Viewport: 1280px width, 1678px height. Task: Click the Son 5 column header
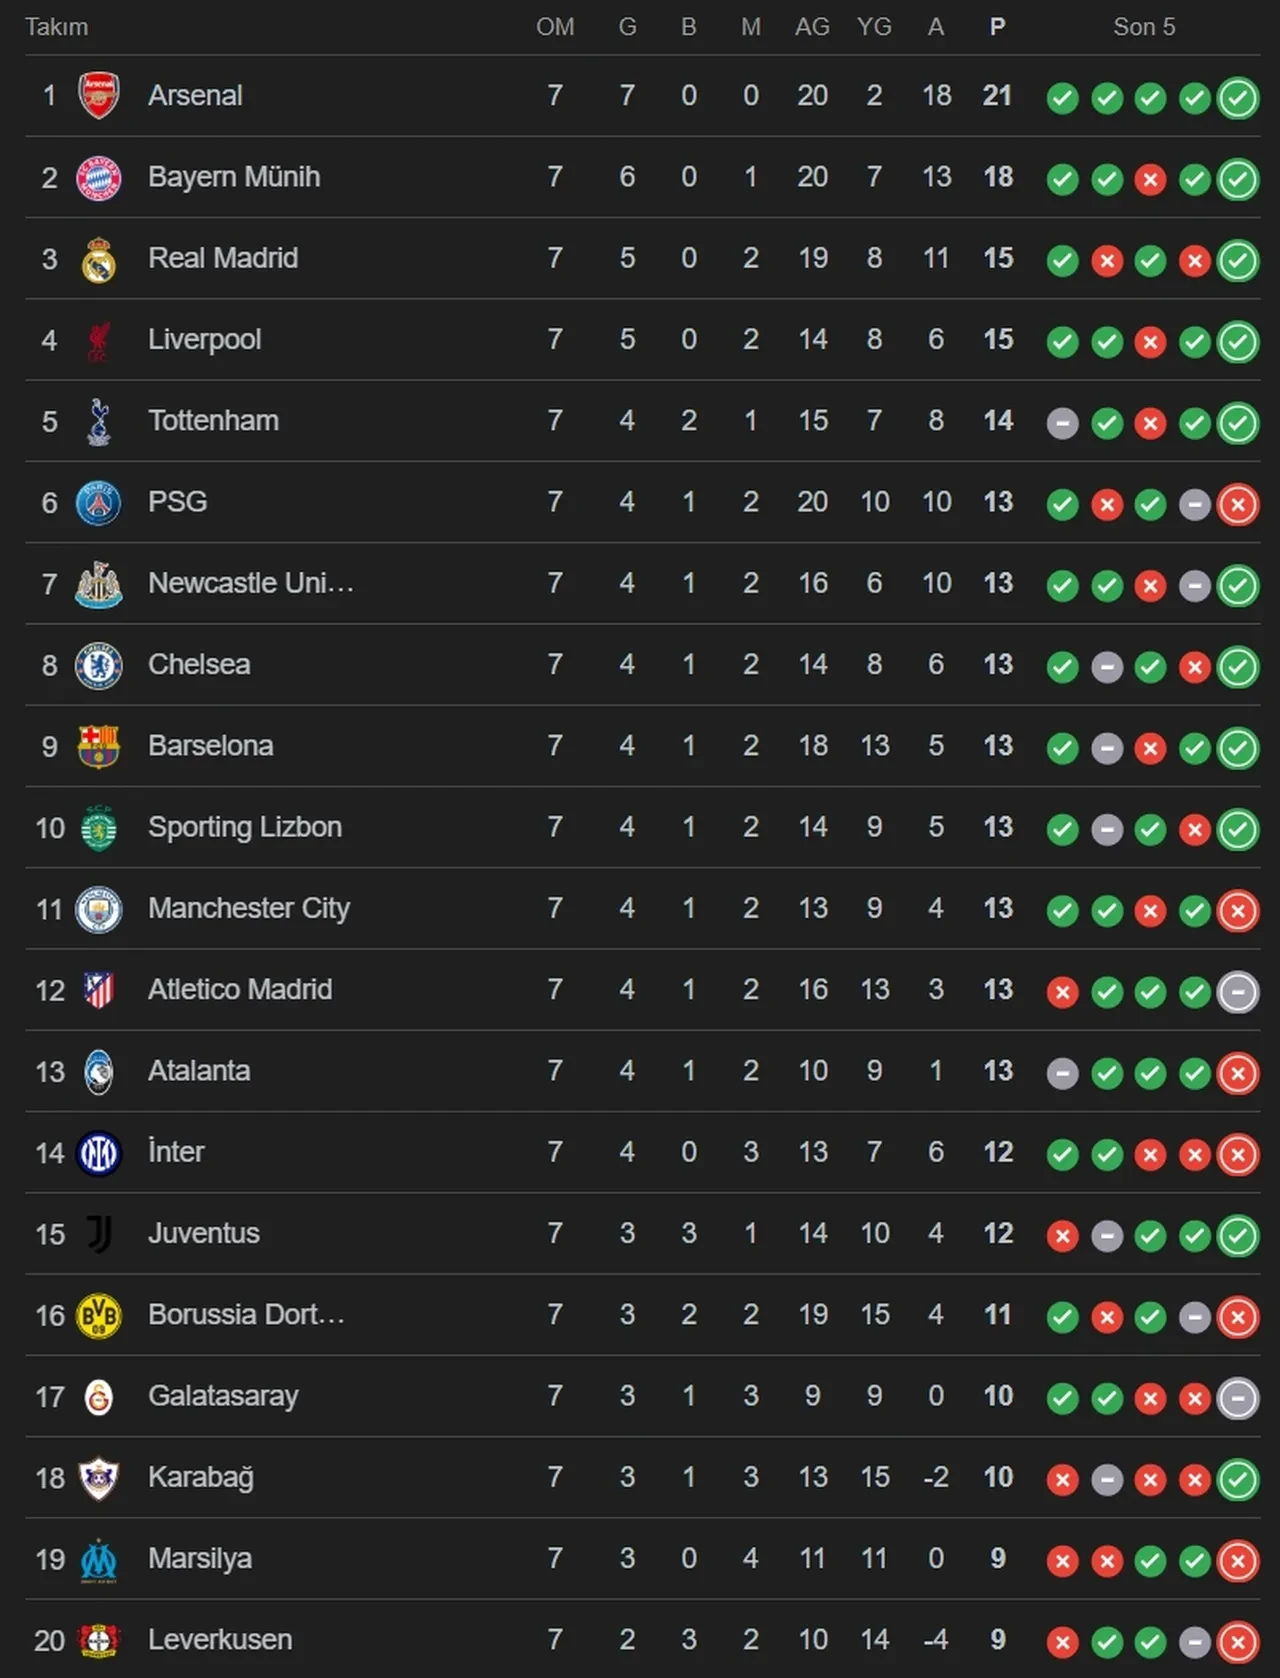click(x=1144, y=27)
